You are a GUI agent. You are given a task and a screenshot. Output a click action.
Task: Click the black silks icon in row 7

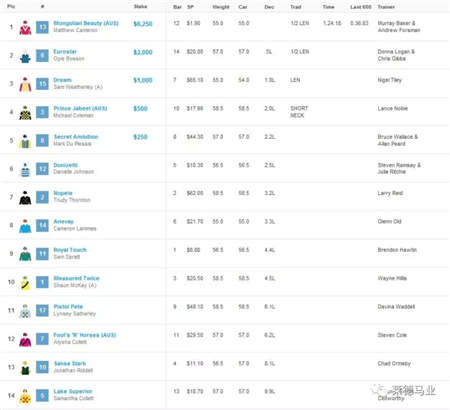coord(25,197)
